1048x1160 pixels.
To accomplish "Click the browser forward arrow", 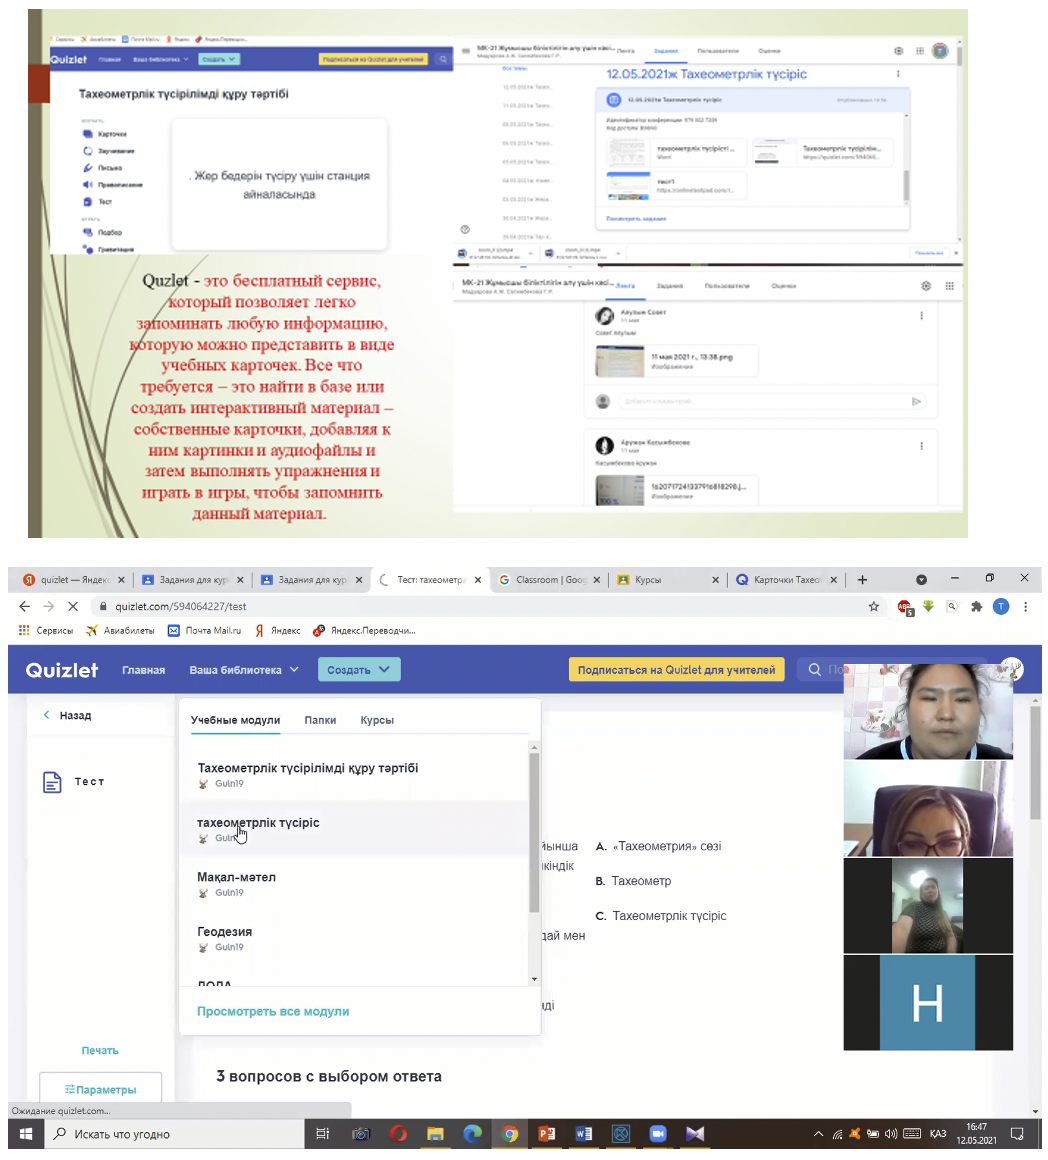I will tap(49, 607).
